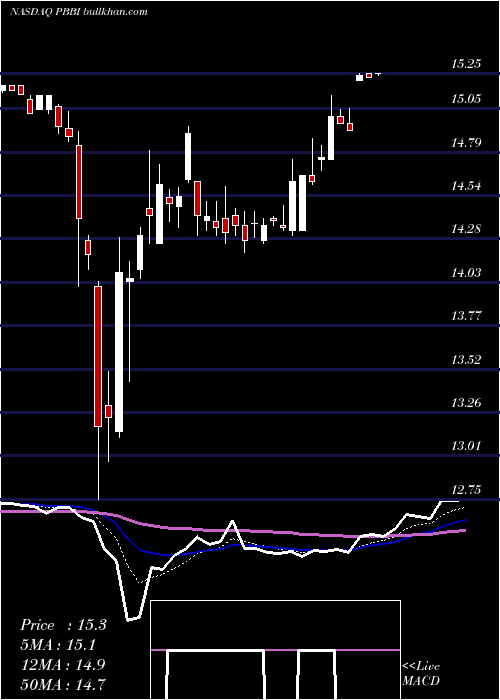Click the 50MA : 14.7 readout
Image resolution: width=500 pixels, height=700 pixels.
pos(63,684)
